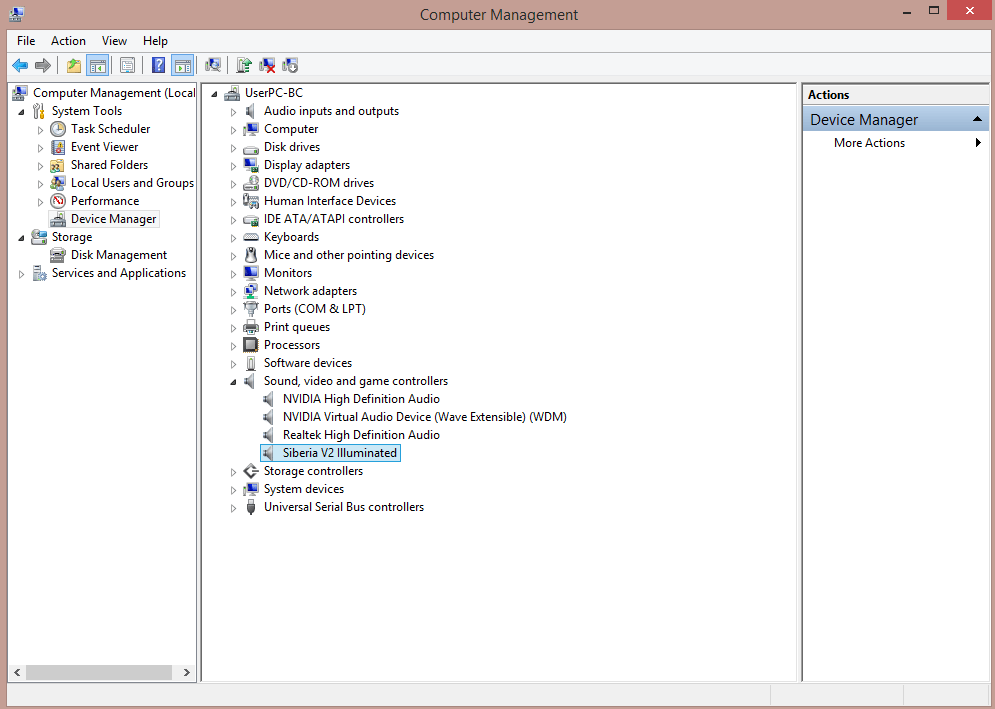
Task: Open the View menu
Action: (x=114, y=41)
